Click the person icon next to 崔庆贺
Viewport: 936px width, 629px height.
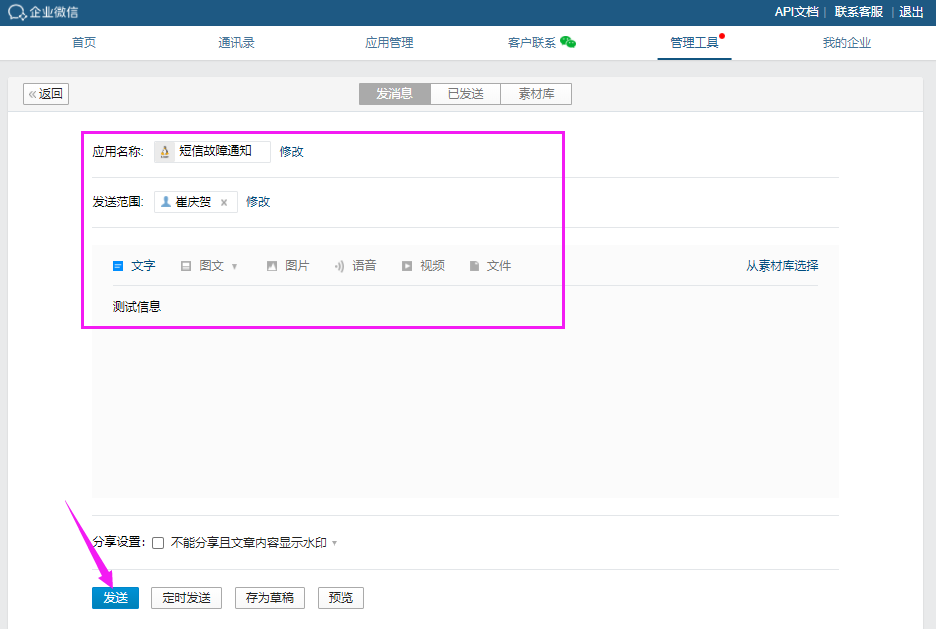[x=166, y=202]
